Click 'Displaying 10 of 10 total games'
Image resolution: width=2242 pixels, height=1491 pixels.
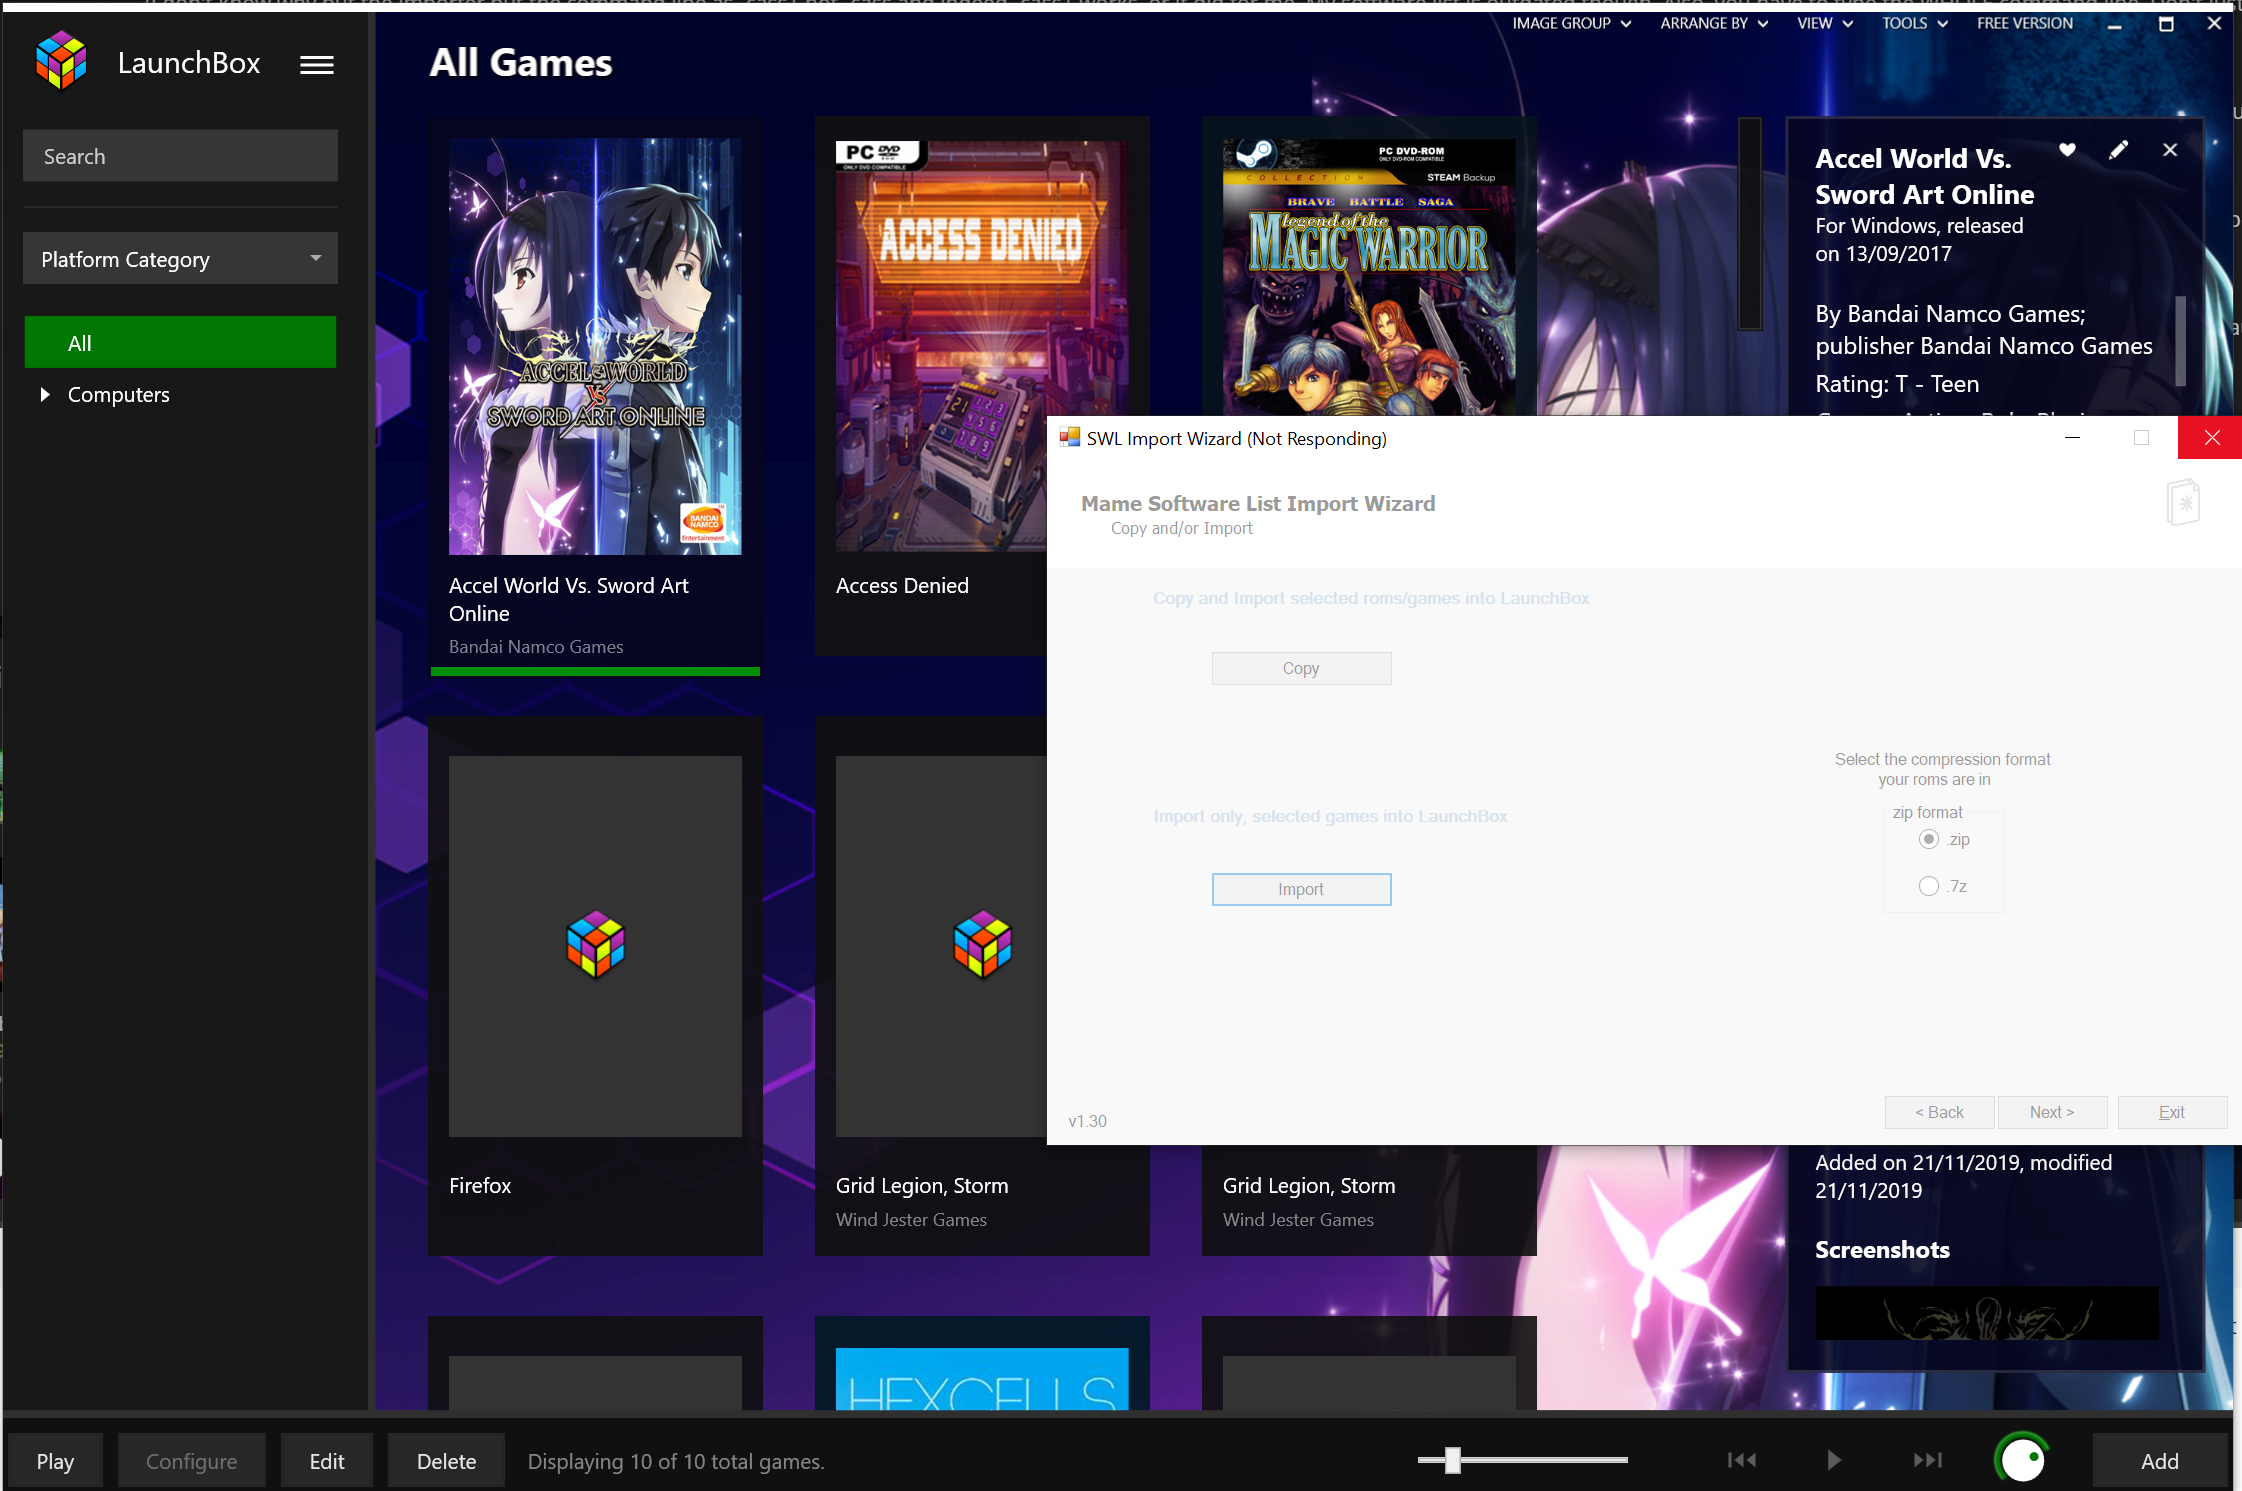tap(676, 1461)
